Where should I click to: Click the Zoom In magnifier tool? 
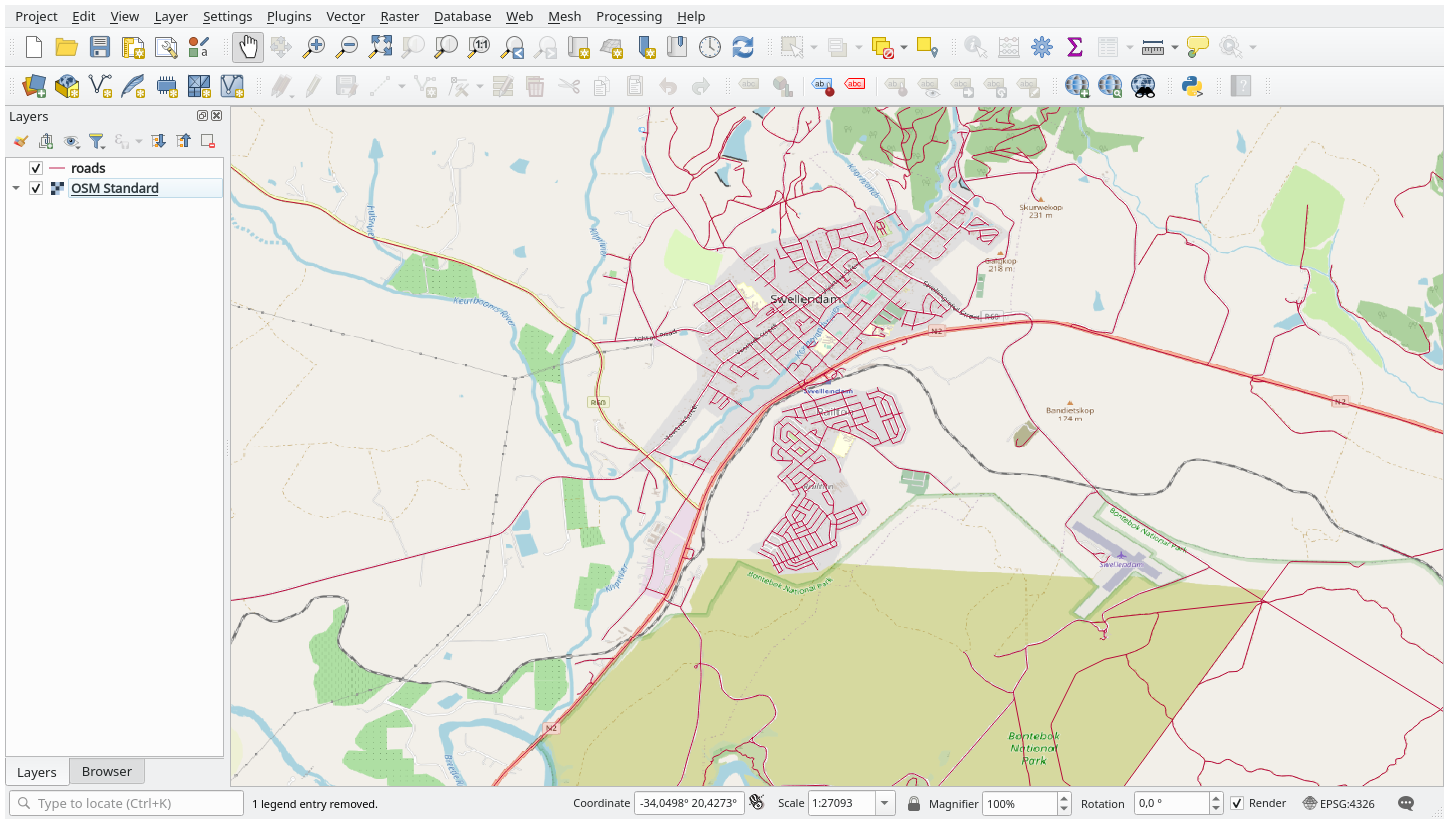tap(314, 47)
